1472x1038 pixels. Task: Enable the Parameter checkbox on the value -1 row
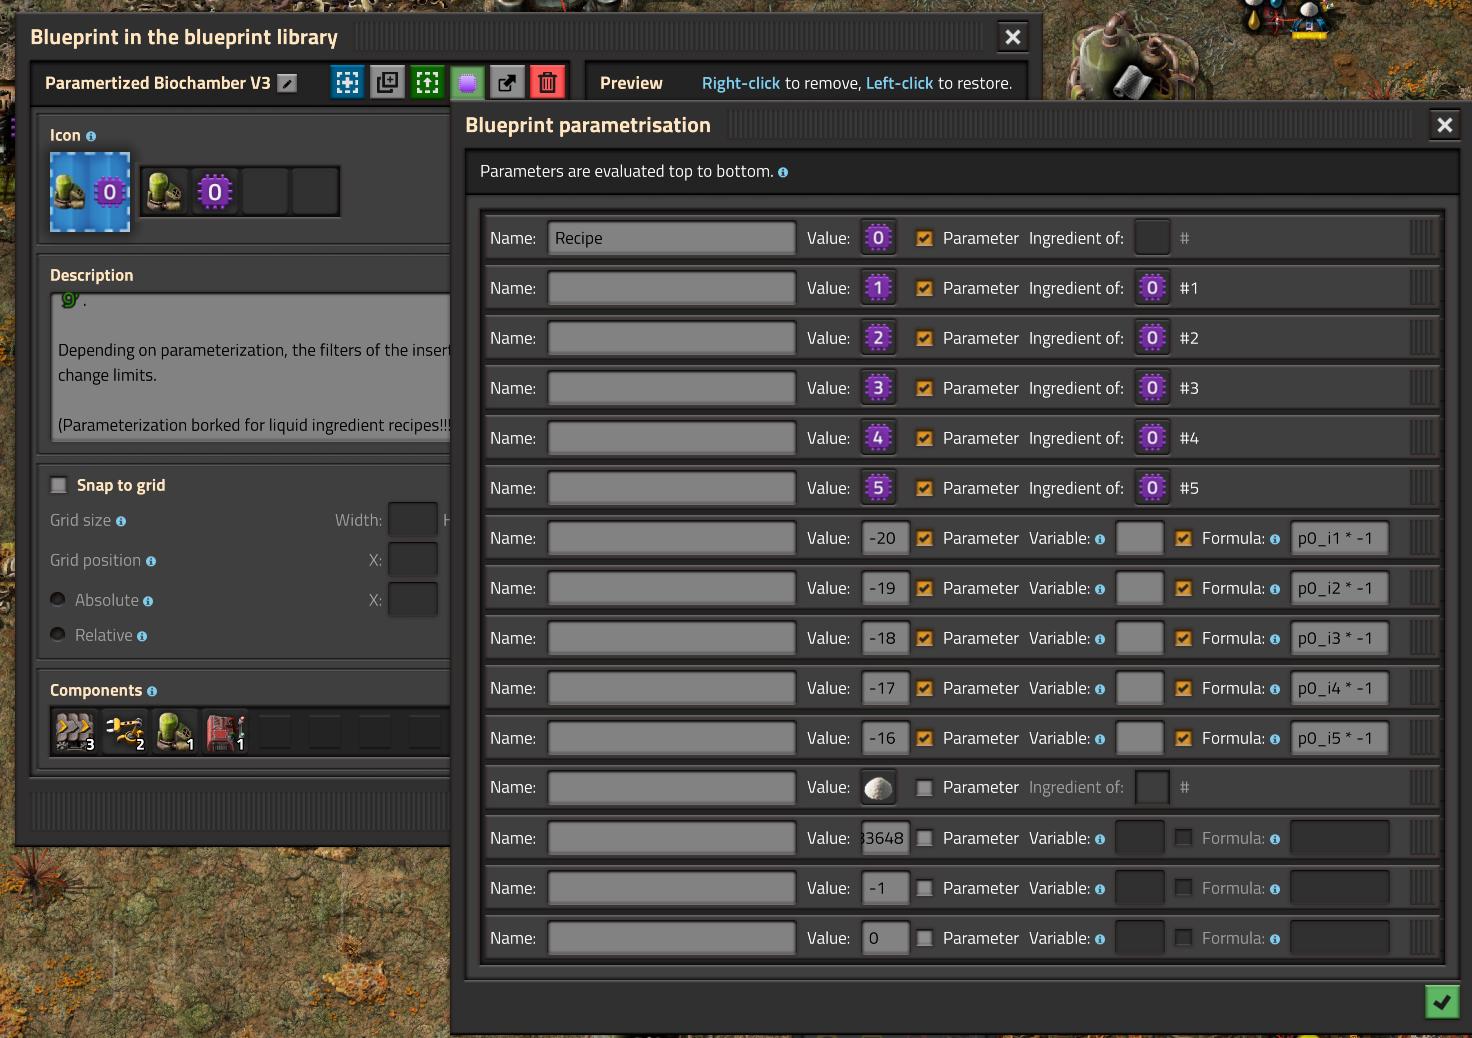point(925,888)
